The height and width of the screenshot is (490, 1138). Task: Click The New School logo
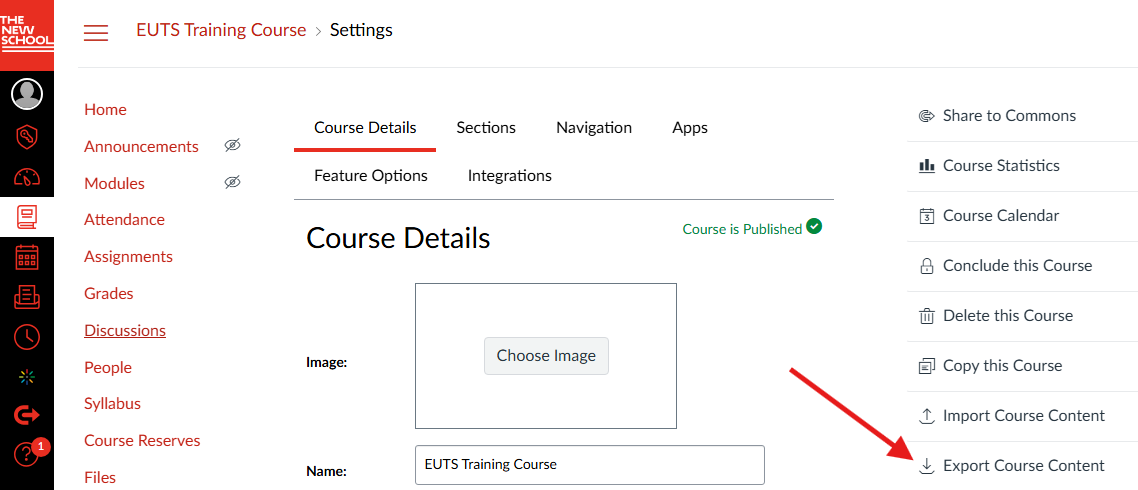(27, 35)
